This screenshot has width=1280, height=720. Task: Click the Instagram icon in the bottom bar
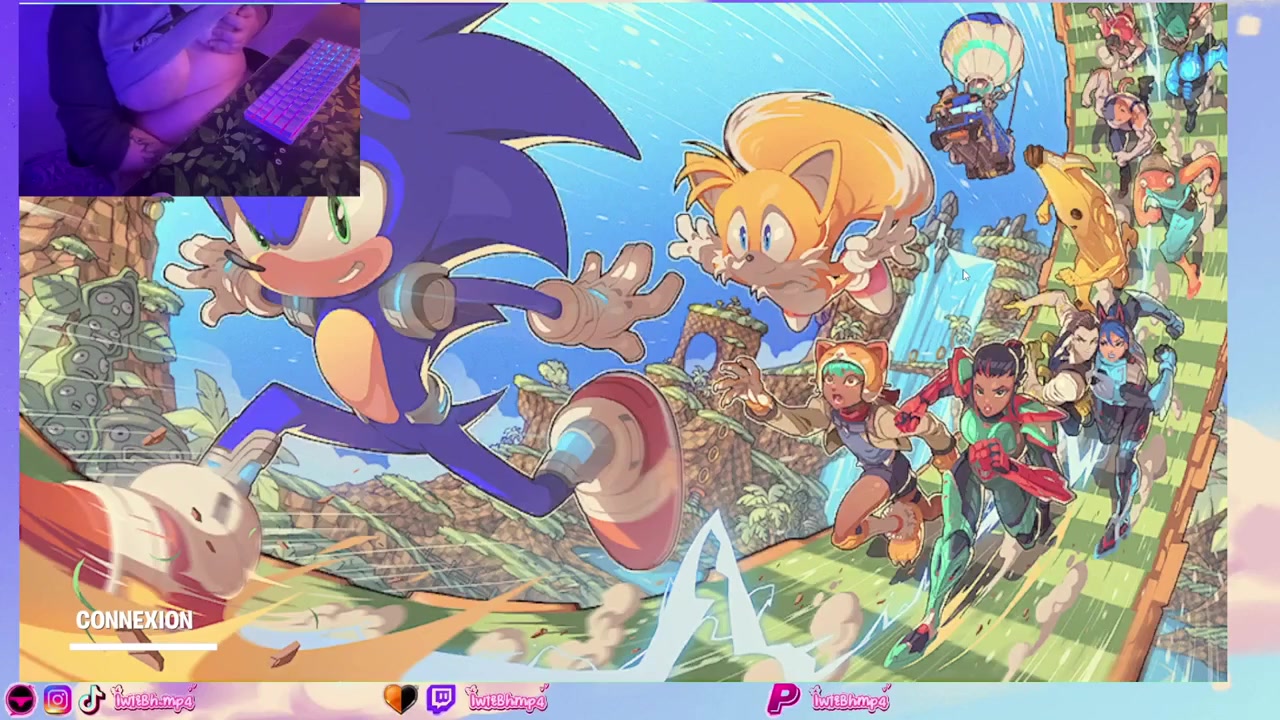(57, 700)
